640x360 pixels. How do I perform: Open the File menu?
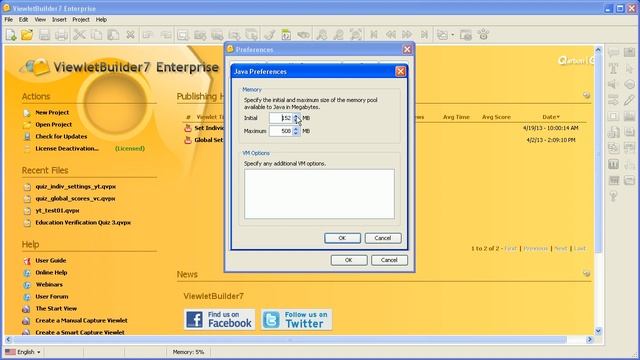(9, 20)
